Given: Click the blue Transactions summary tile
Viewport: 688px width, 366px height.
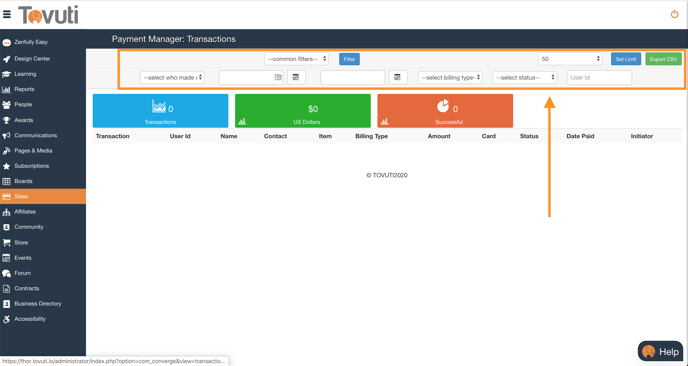Looking at the screenshot, I should (x=161, y=111).
